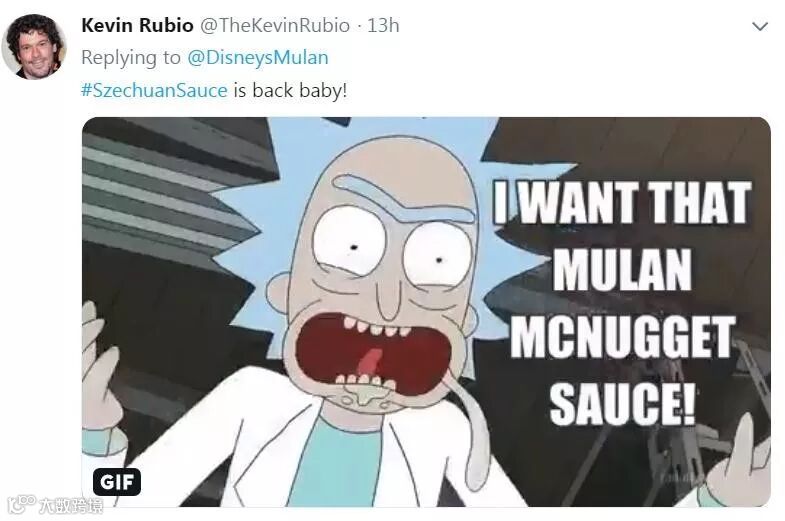This screenshot has height=521, width=785.
Task: Select the 'Replying to' label text
Action: pos(131,58)
